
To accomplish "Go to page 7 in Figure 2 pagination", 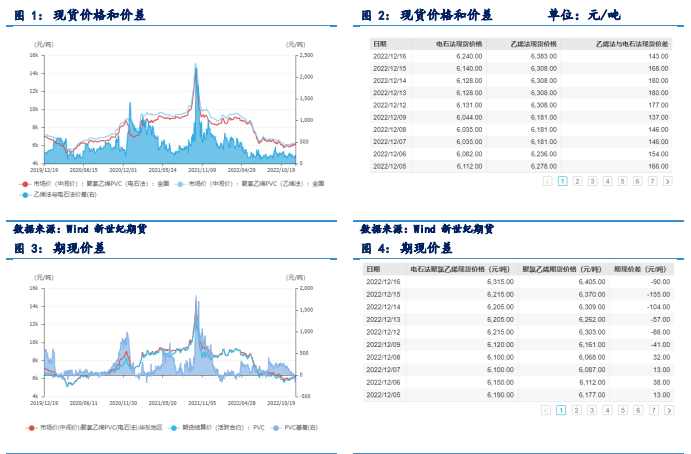I will [652, 181].
